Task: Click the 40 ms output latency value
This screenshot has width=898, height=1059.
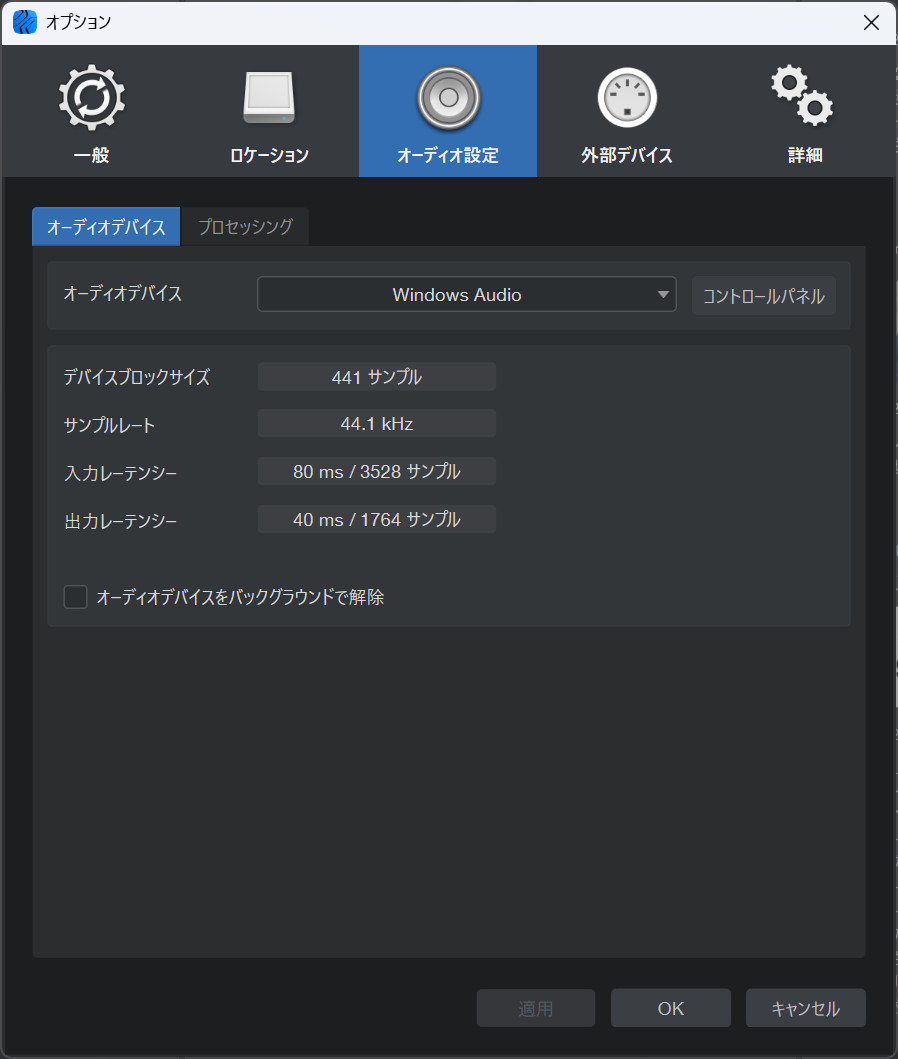Action: (376, 520)
